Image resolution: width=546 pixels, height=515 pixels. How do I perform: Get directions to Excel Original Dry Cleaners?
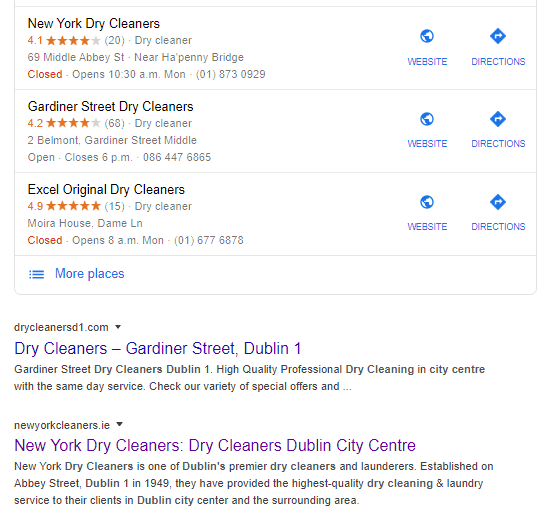coord(498,202)
